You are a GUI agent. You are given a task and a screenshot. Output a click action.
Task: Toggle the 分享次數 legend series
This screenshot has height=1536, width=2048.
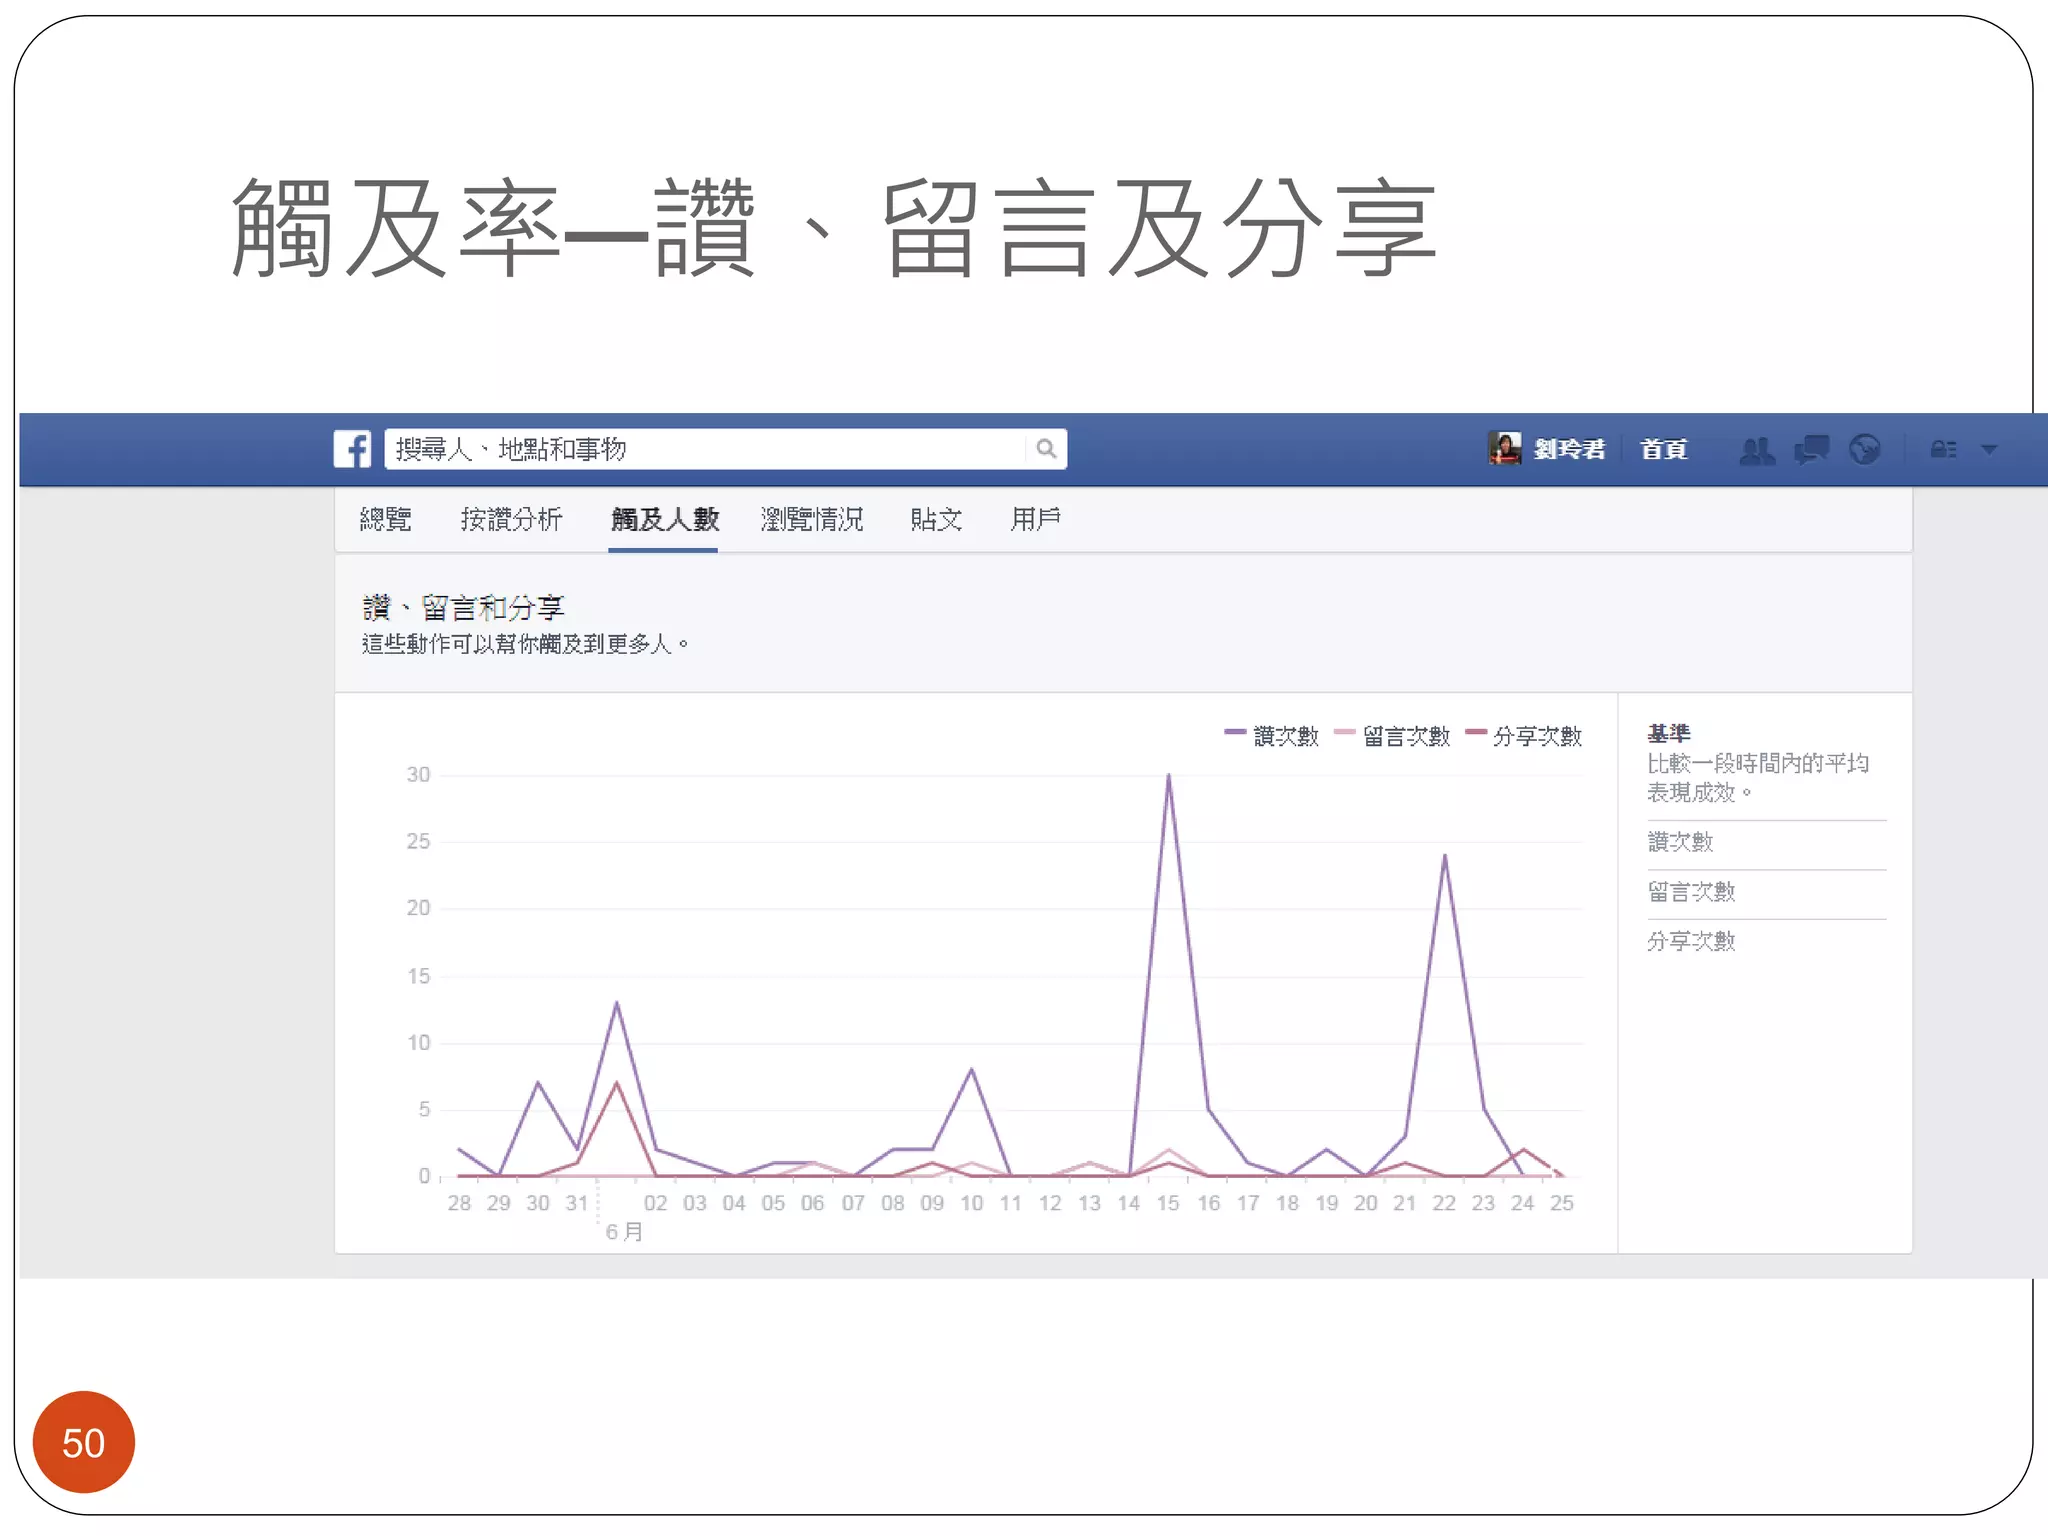[1524, 736]
